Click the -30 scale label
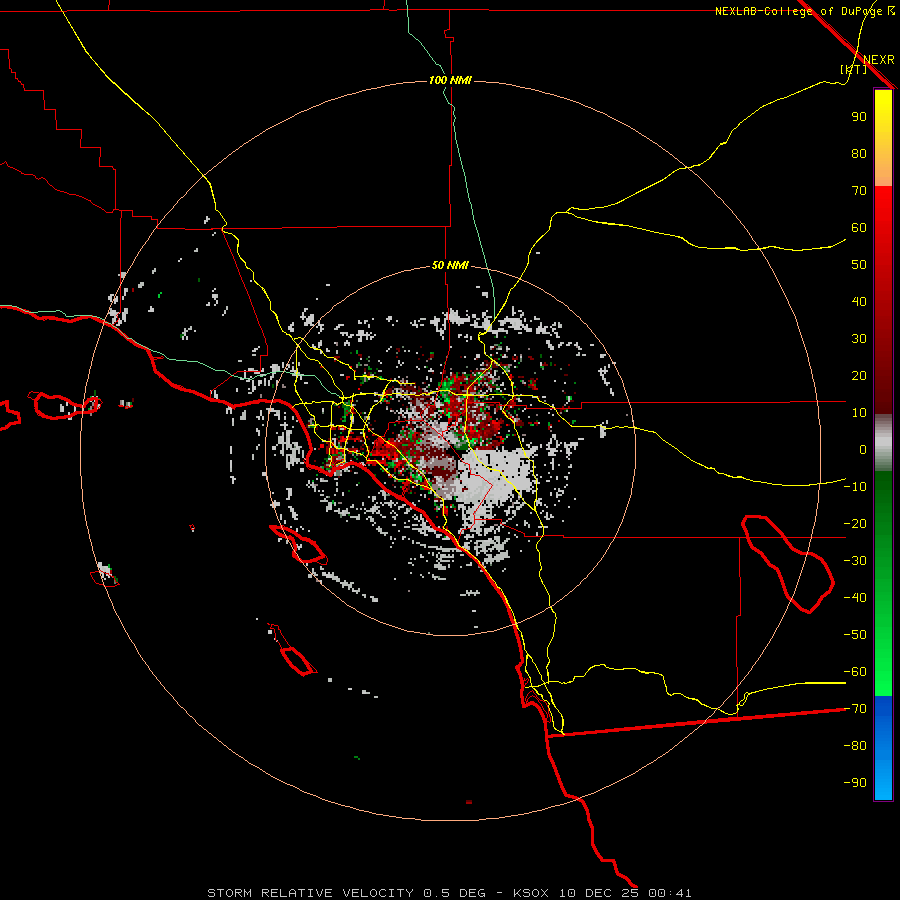This screenshot has width=900, height=900. click(x=855, y=561)
